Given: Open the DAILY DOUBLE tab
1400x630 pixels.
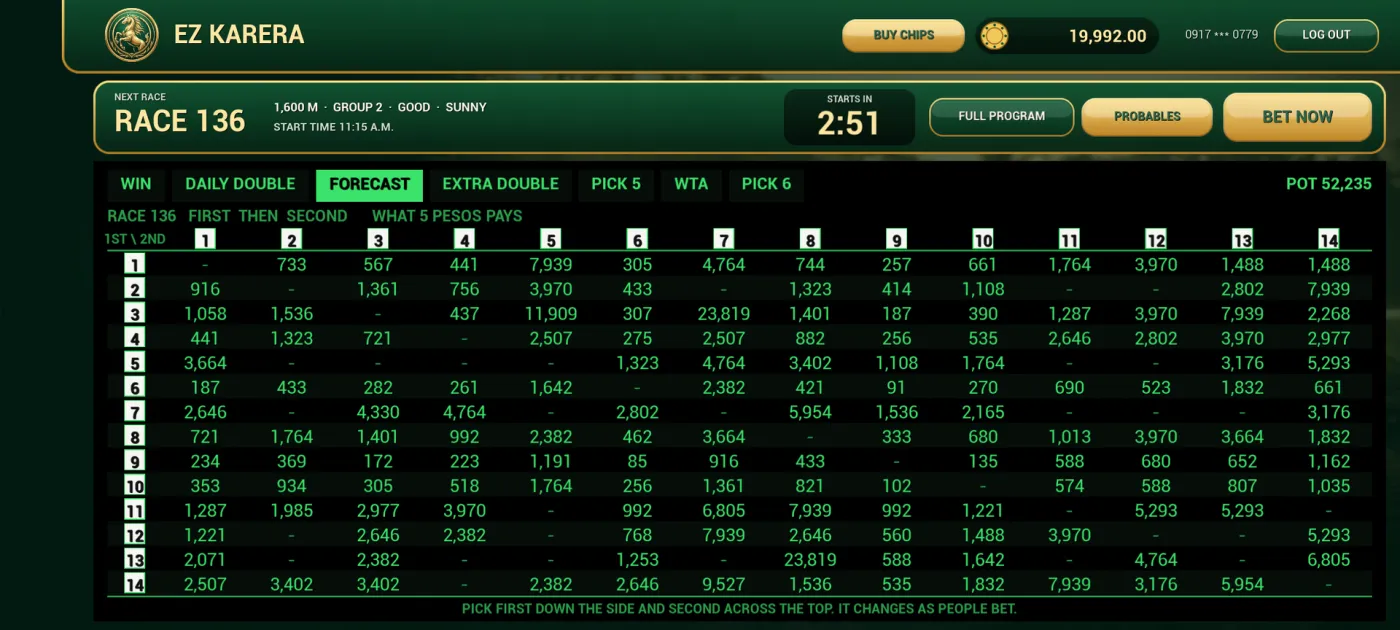Looking at the screenshot, I should click(240, 184).
